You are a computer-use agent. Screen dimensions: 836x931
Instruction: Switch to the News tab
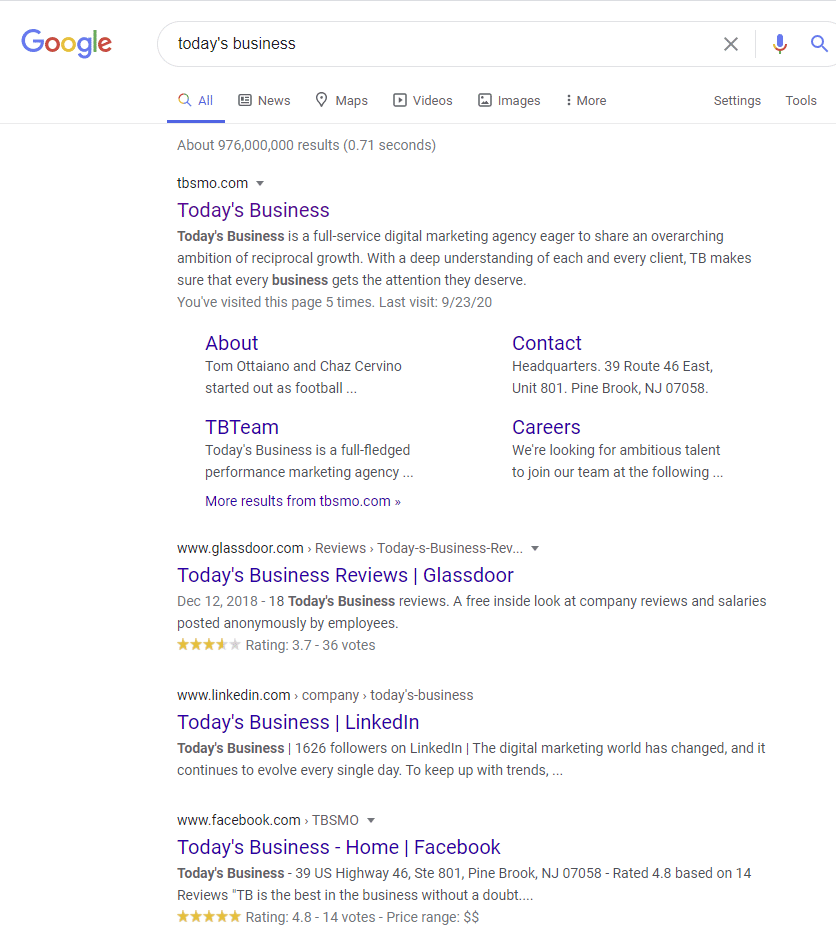click(x=264, y=100)
